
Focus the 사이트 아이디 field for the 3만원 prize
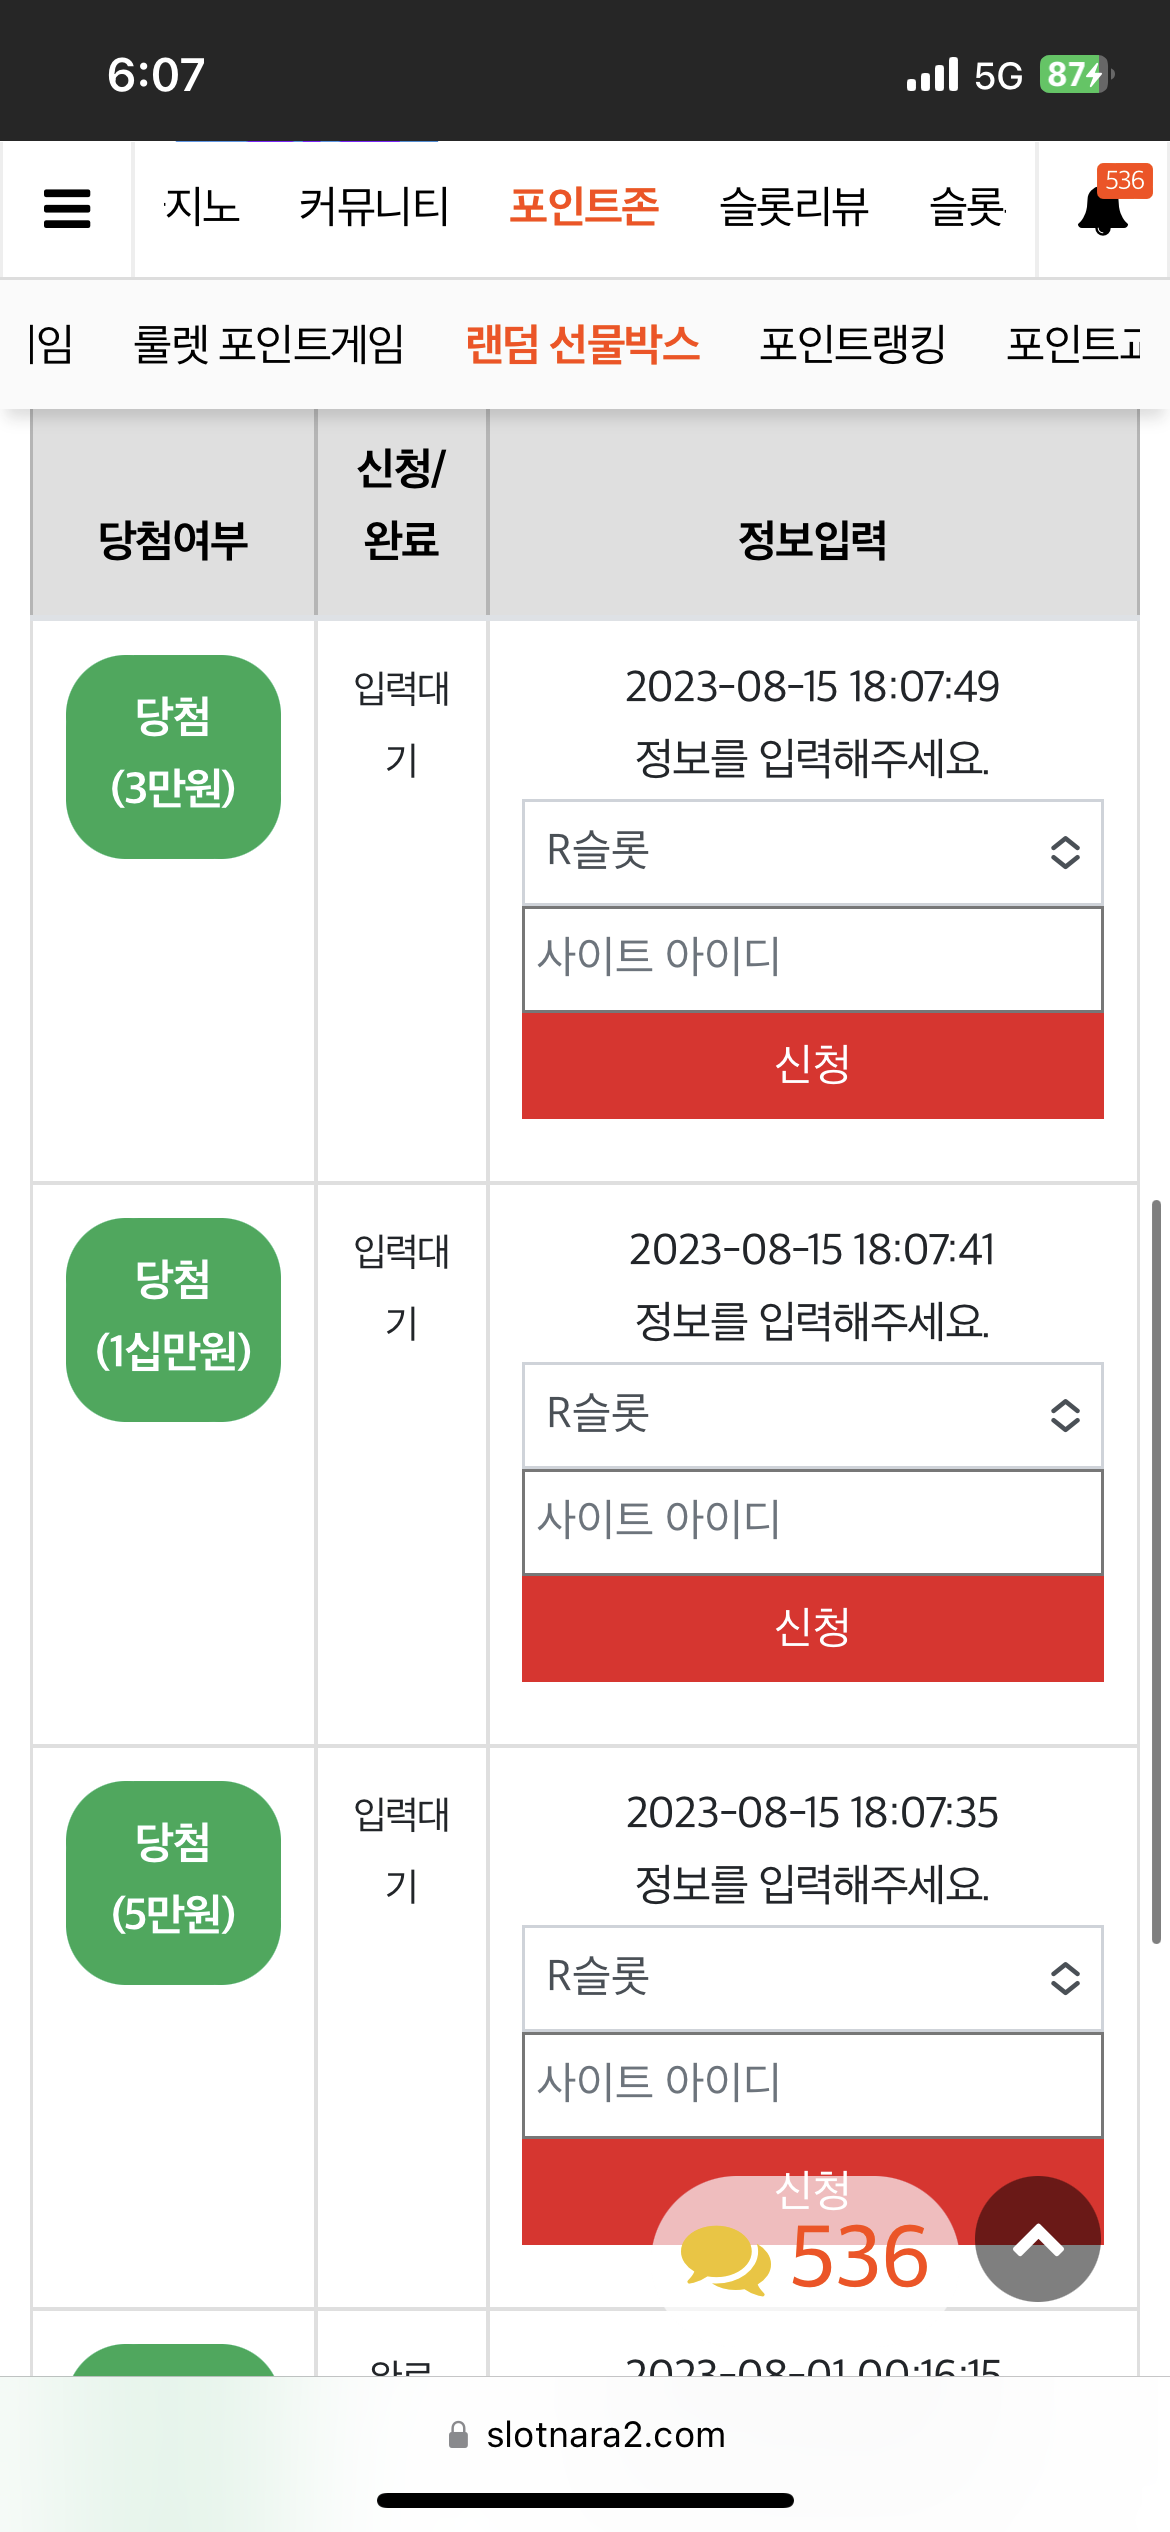(812, 959)
